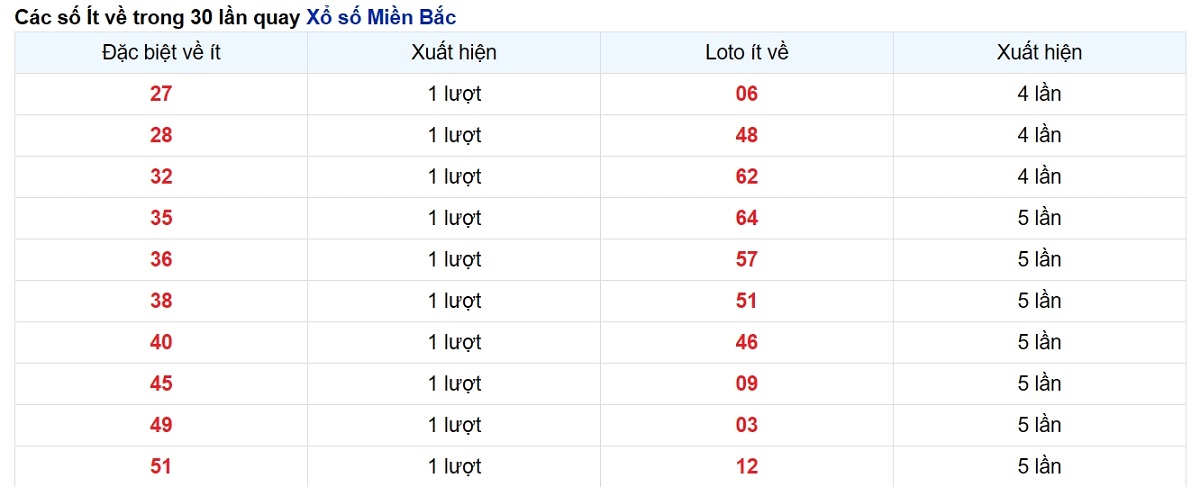Select special number 35
1200x487 pixels.
tap(161, 218)
